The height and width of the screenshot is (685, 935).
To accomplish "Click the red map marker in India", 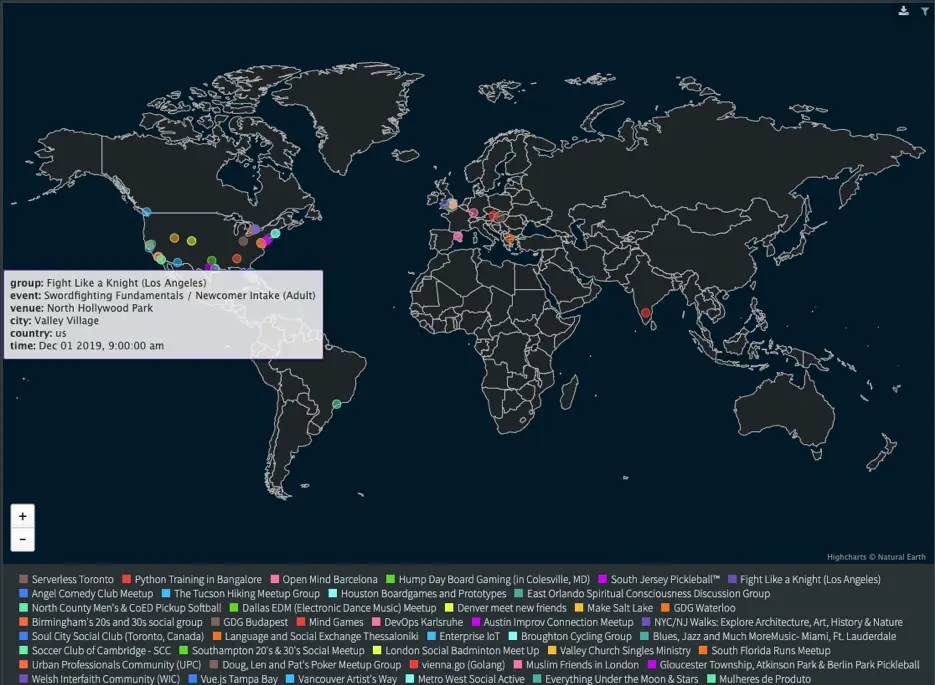I will pyautogui.click(x=646, y=313).
